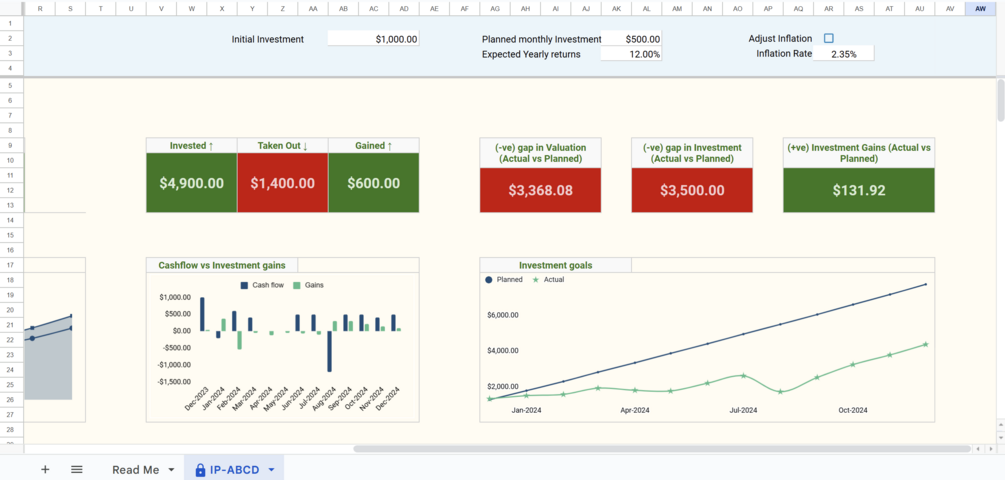
Task: Toggle the Adjust Inflation checkbox
Action: coord(829,38)
